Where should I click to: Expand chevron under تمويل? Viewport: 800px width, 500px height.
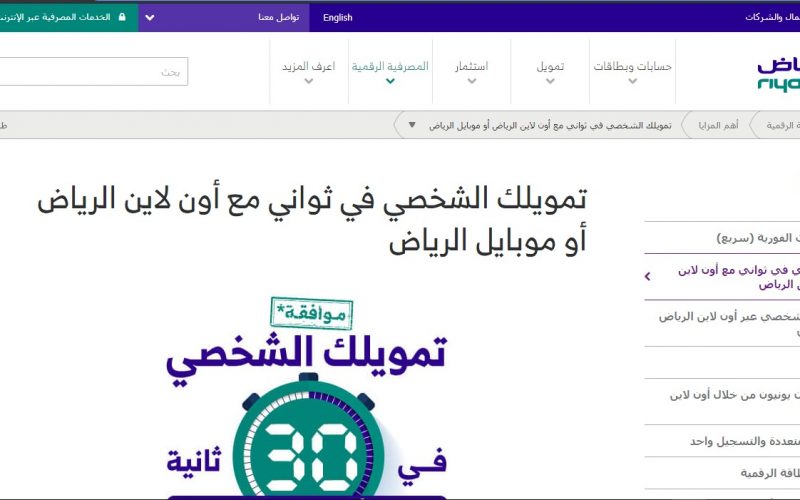(550, 81)
